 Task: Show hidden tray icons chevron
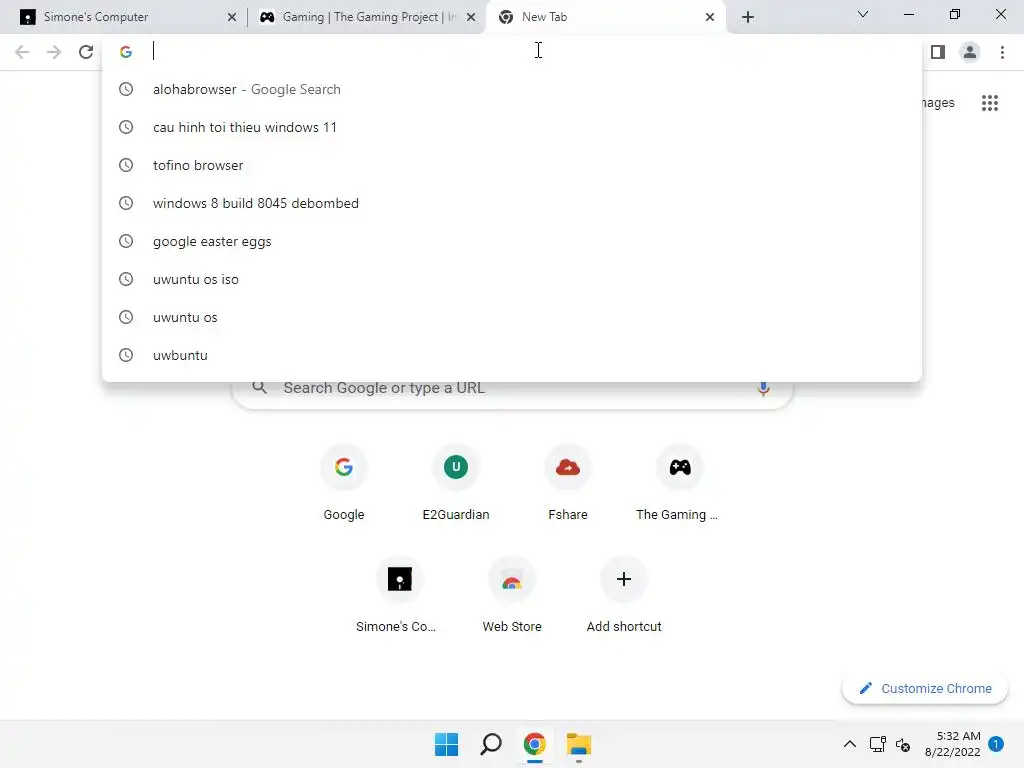(x=850, y=744)
